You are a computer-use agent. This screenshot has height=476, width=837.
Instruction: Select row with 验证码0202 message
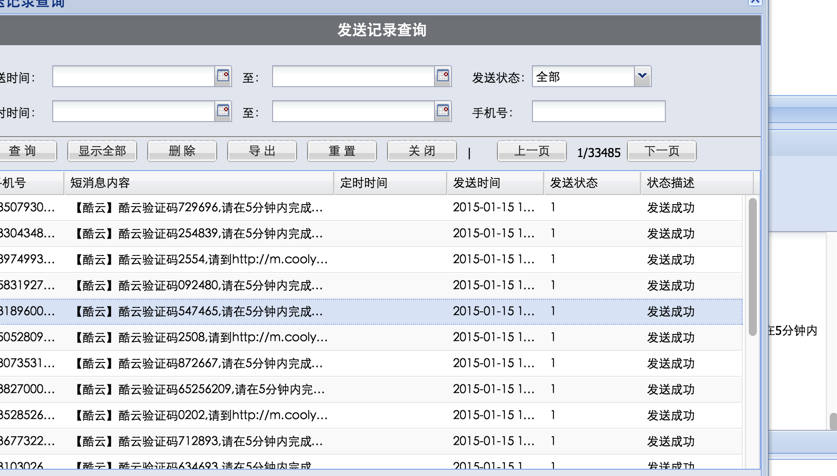[371, 415]
